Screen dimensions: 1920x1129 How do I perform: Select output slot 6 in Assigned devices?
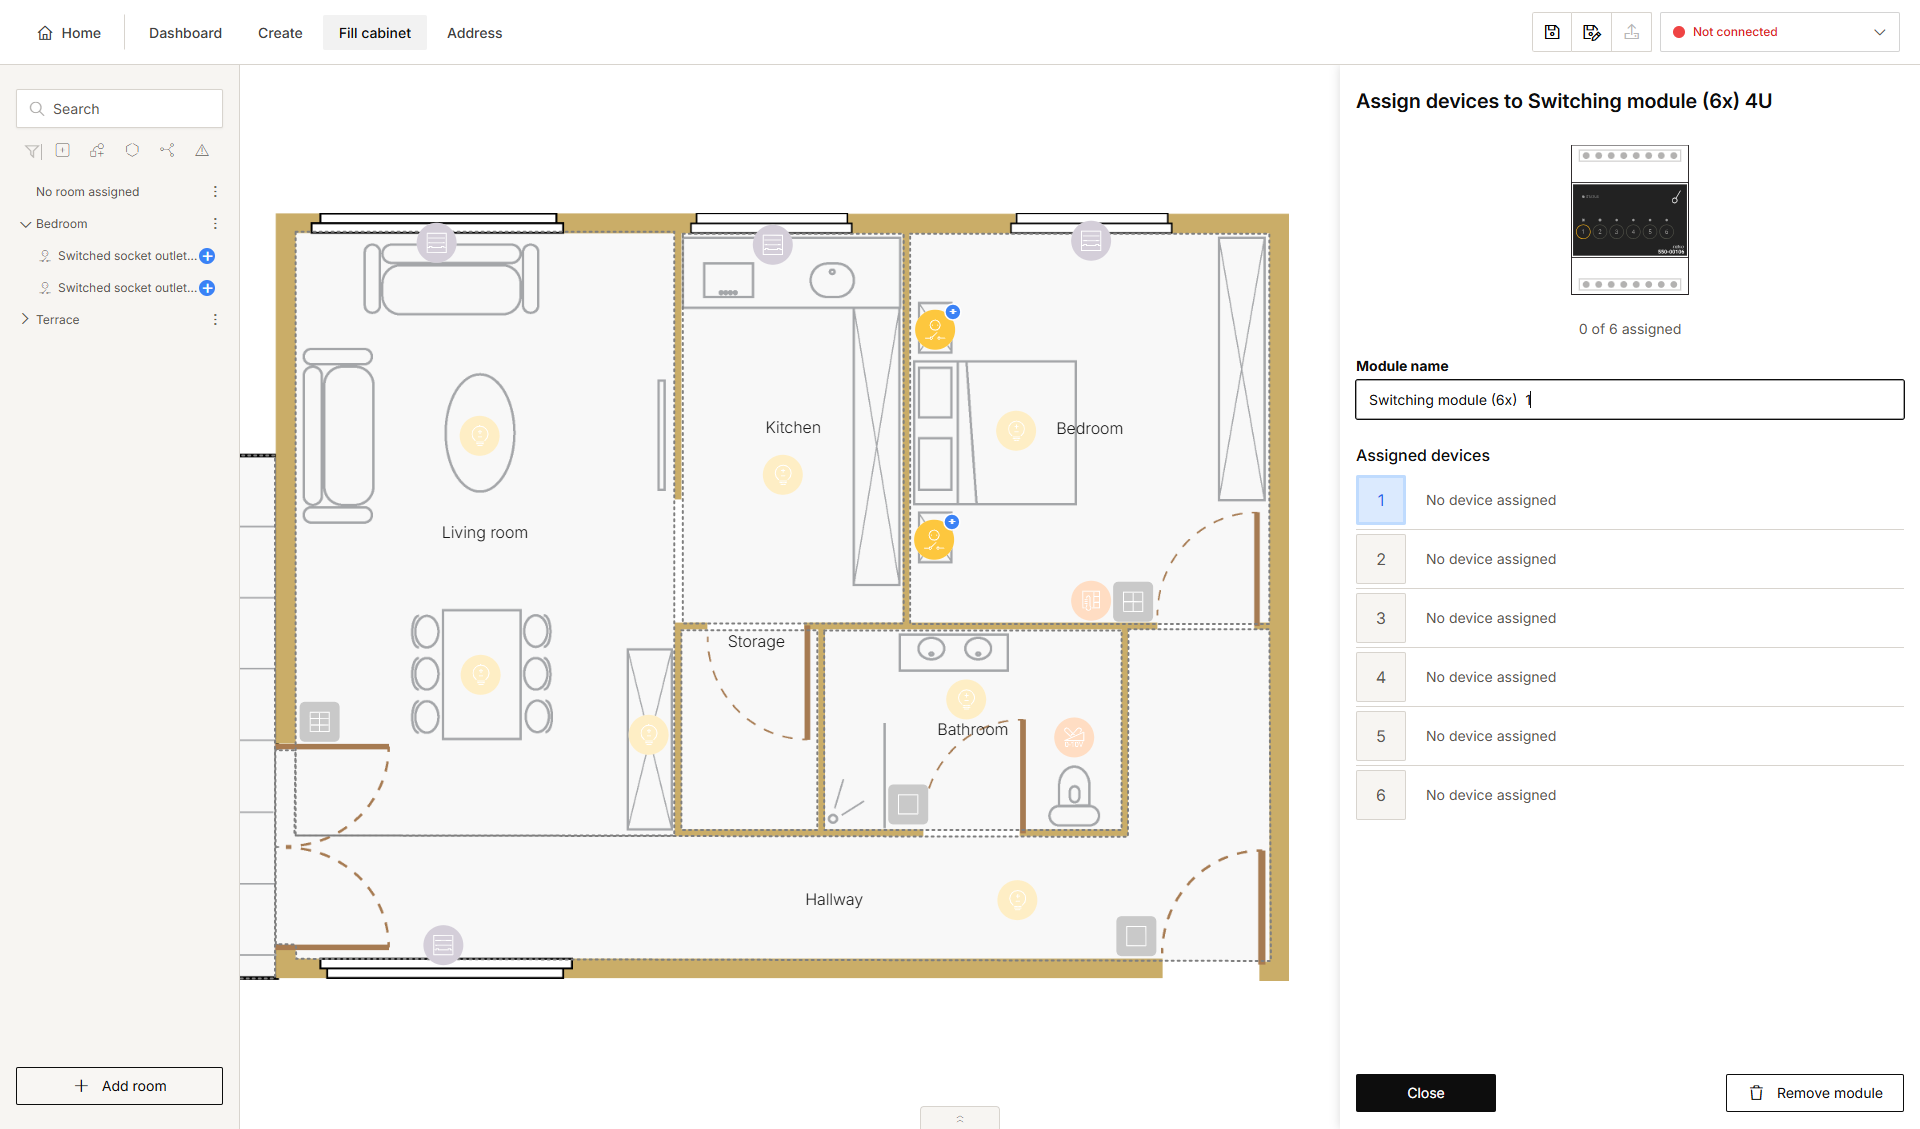(x=1381, y=795)
